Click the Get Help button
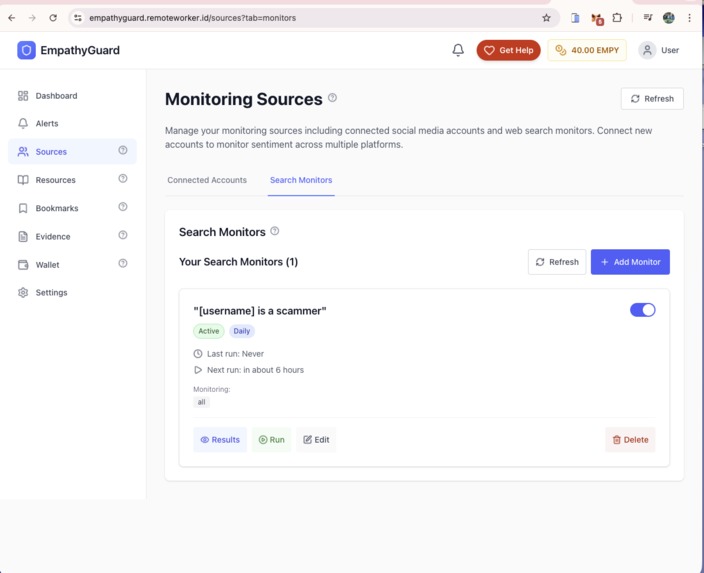This screenshot has width=704, height=573. tap(508, 50)
